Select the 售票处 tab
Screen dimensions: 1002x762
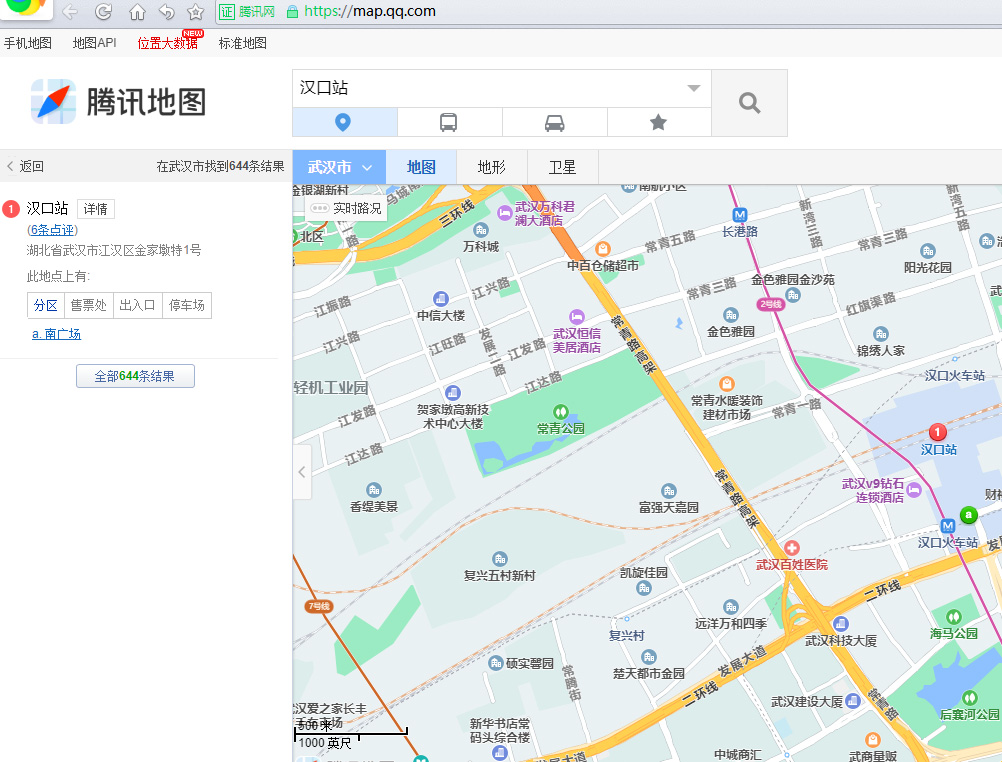(89, 306)
